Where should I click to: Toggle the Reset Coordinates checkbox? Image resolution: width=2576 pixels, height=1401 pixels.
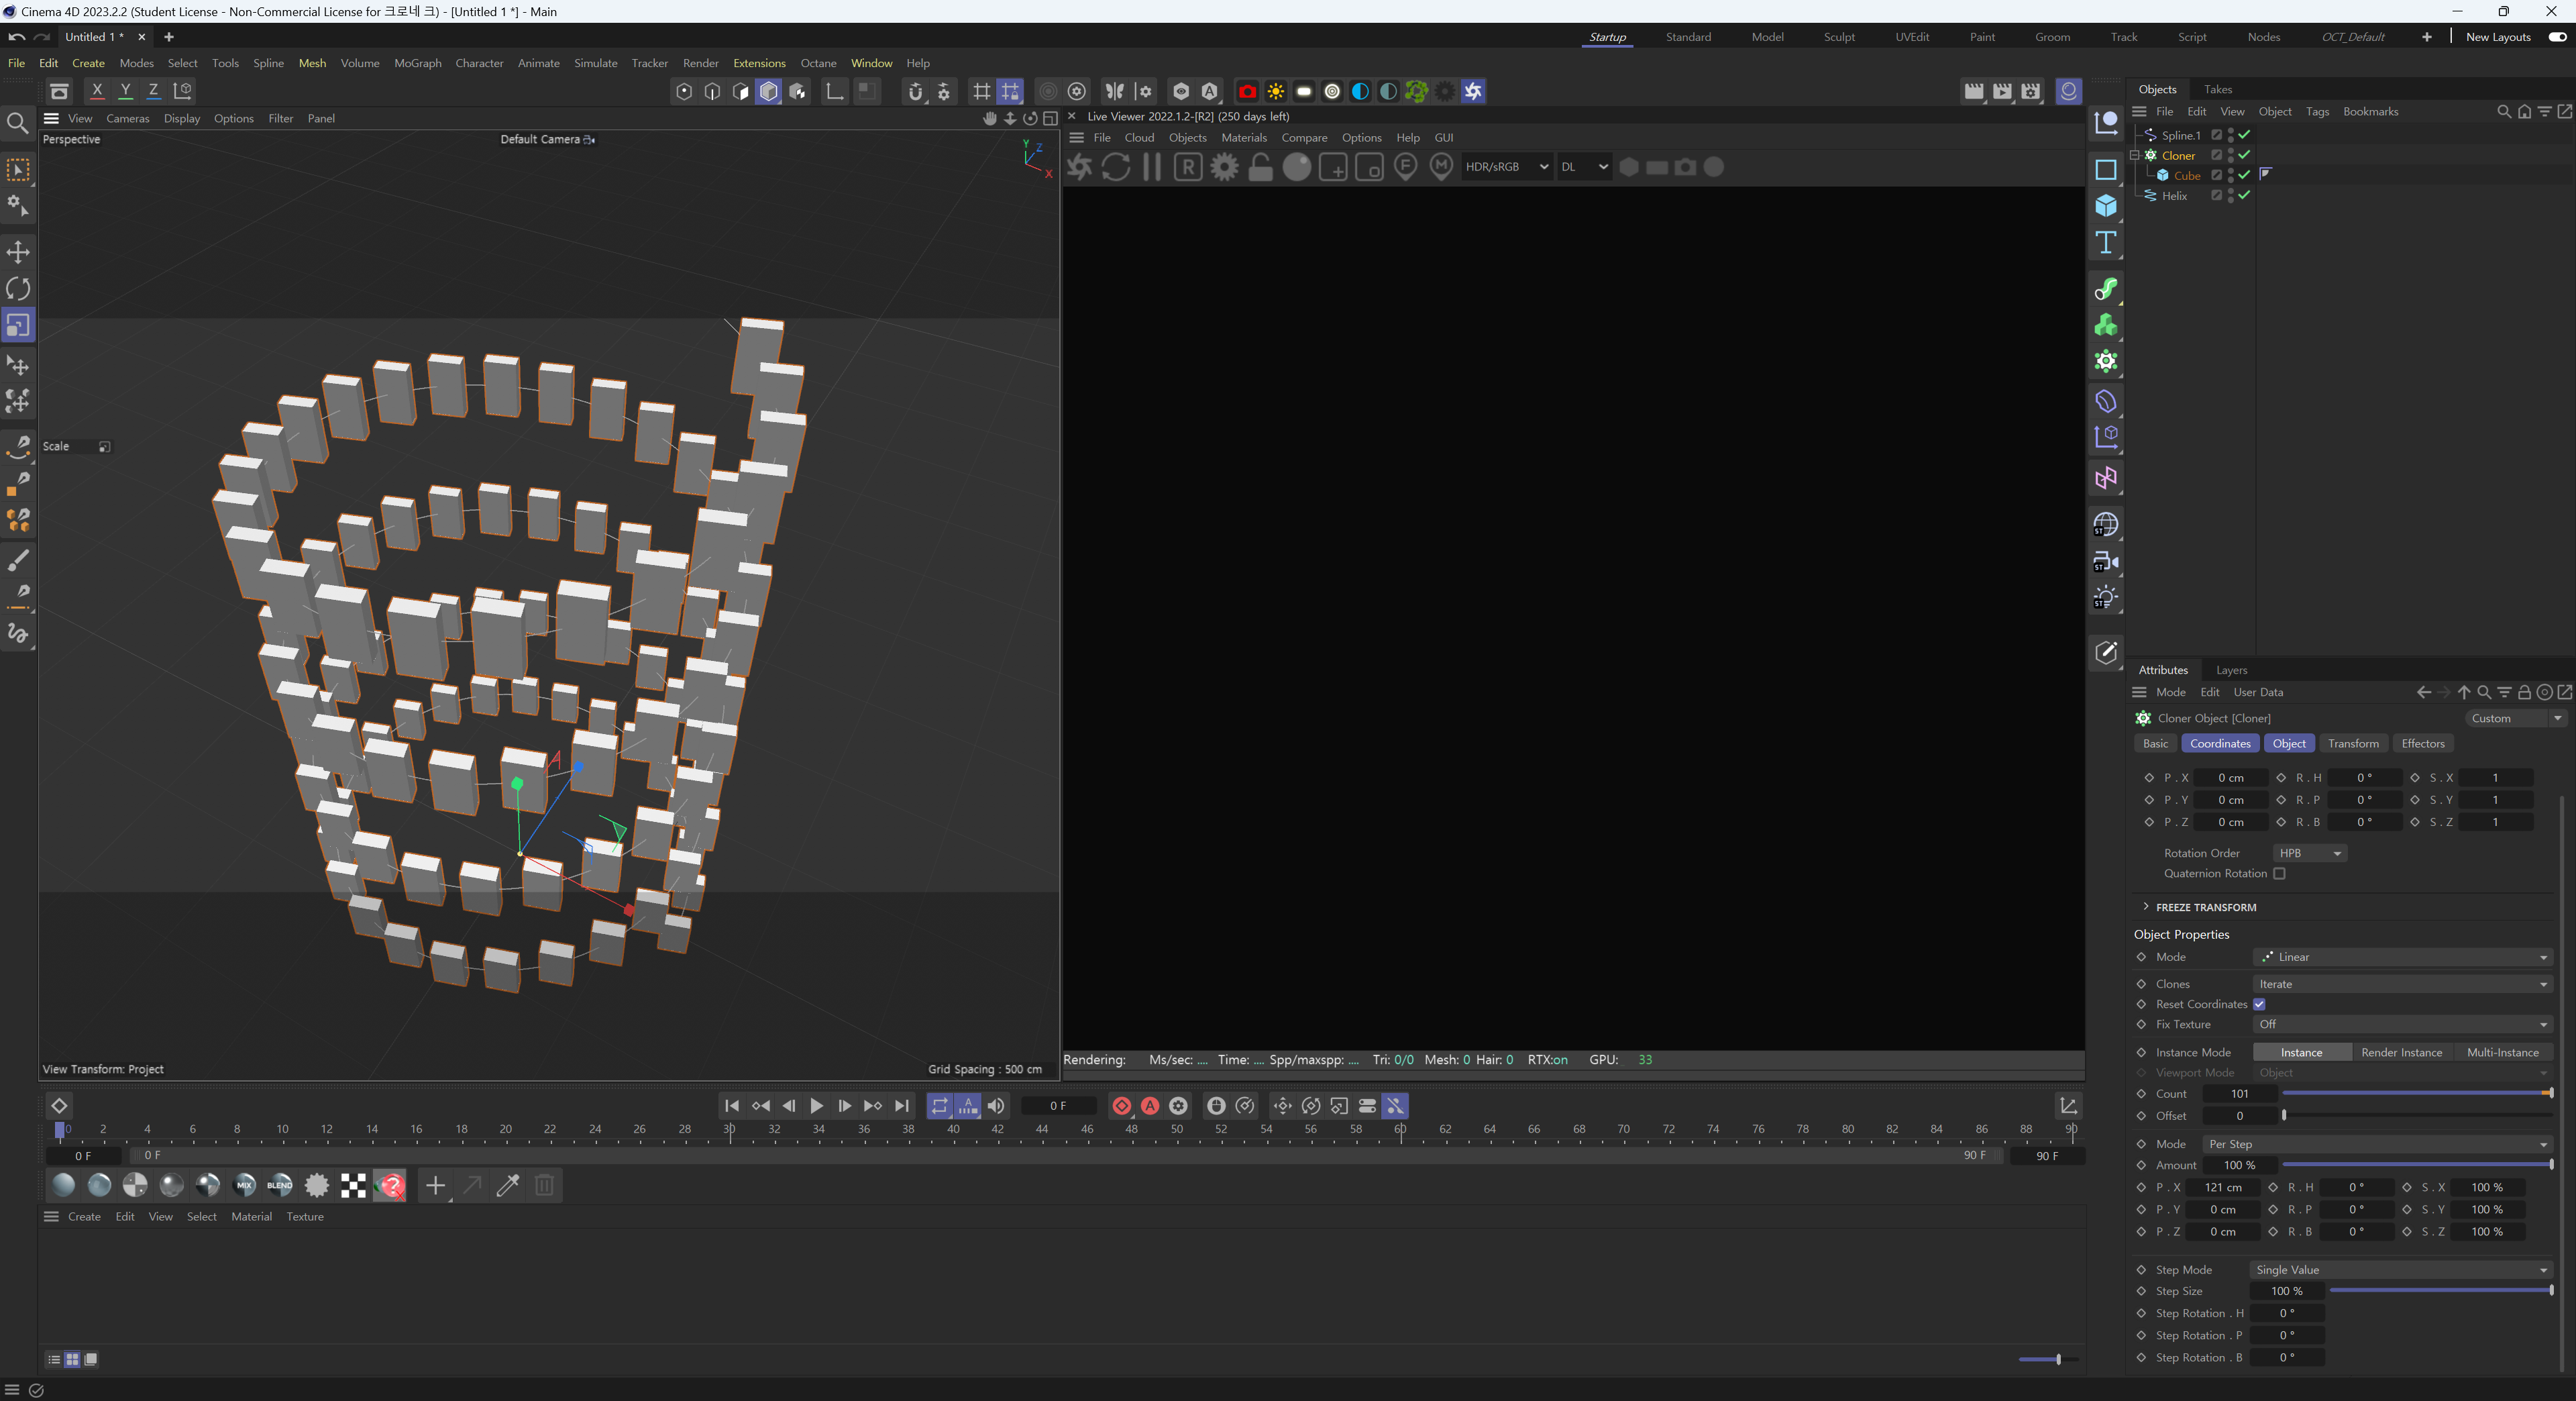2259,1004
